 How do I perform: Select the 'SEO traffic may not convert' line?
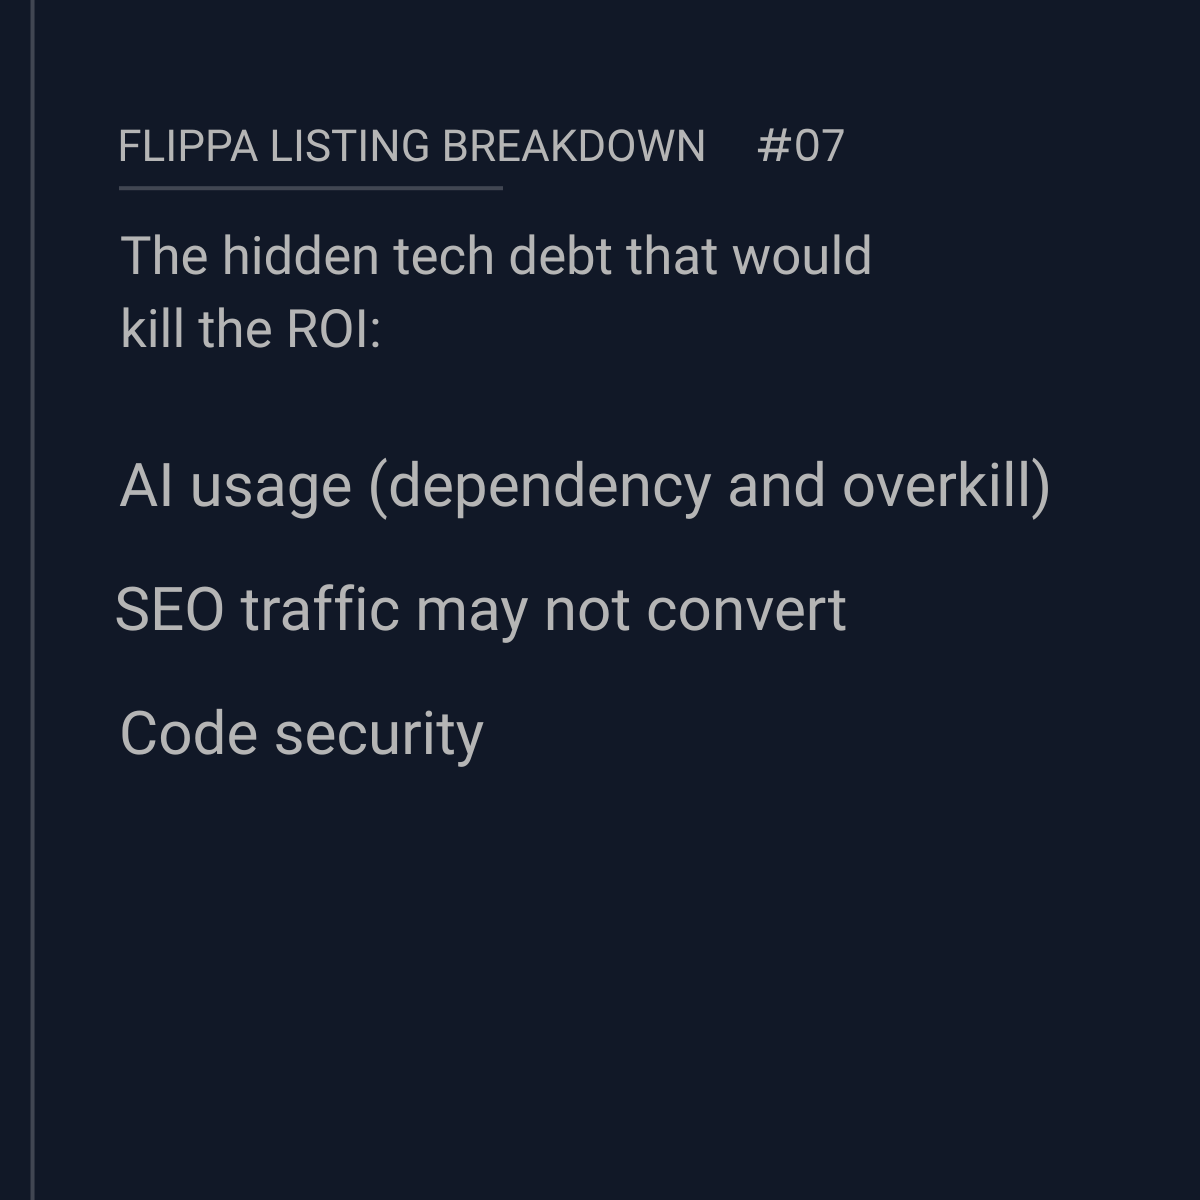point(480,610)
